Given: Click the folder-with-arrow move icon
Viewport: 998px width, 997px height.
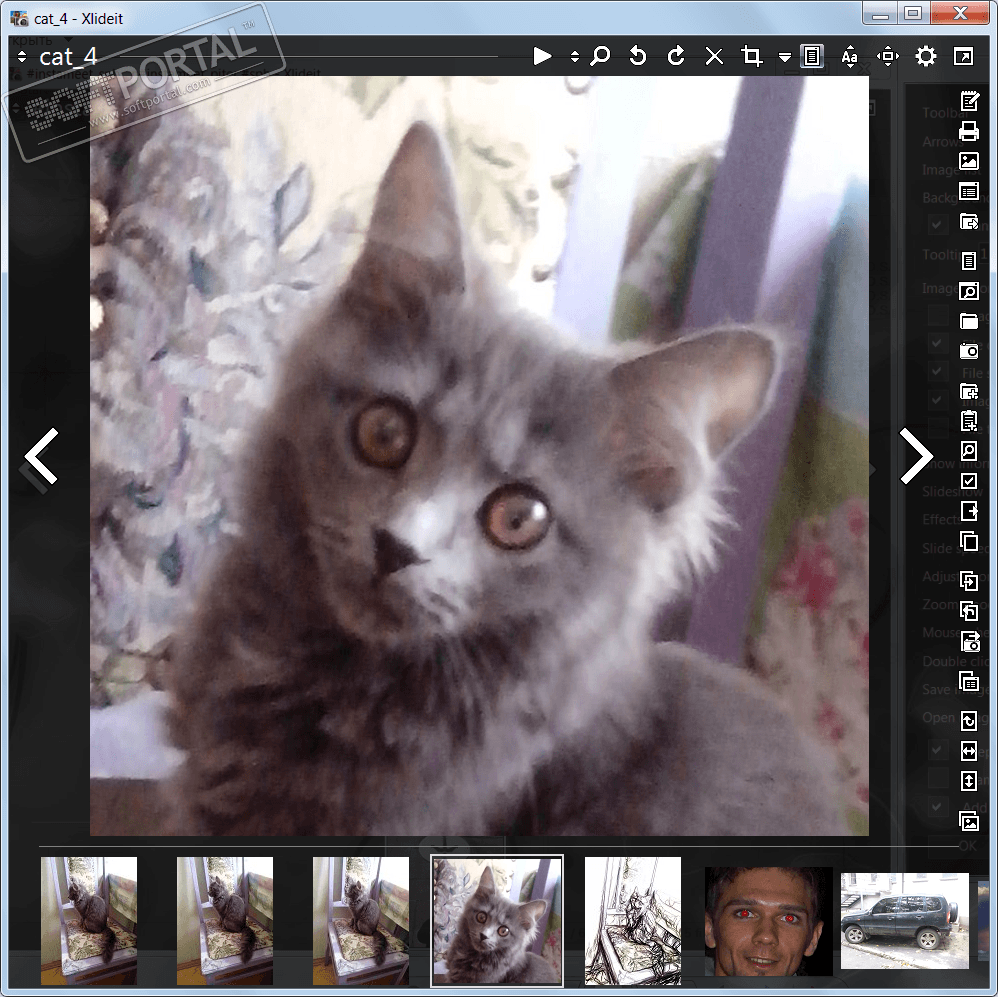Looking at the screenshot, I should pyautogui.click(x=969, y=222).
